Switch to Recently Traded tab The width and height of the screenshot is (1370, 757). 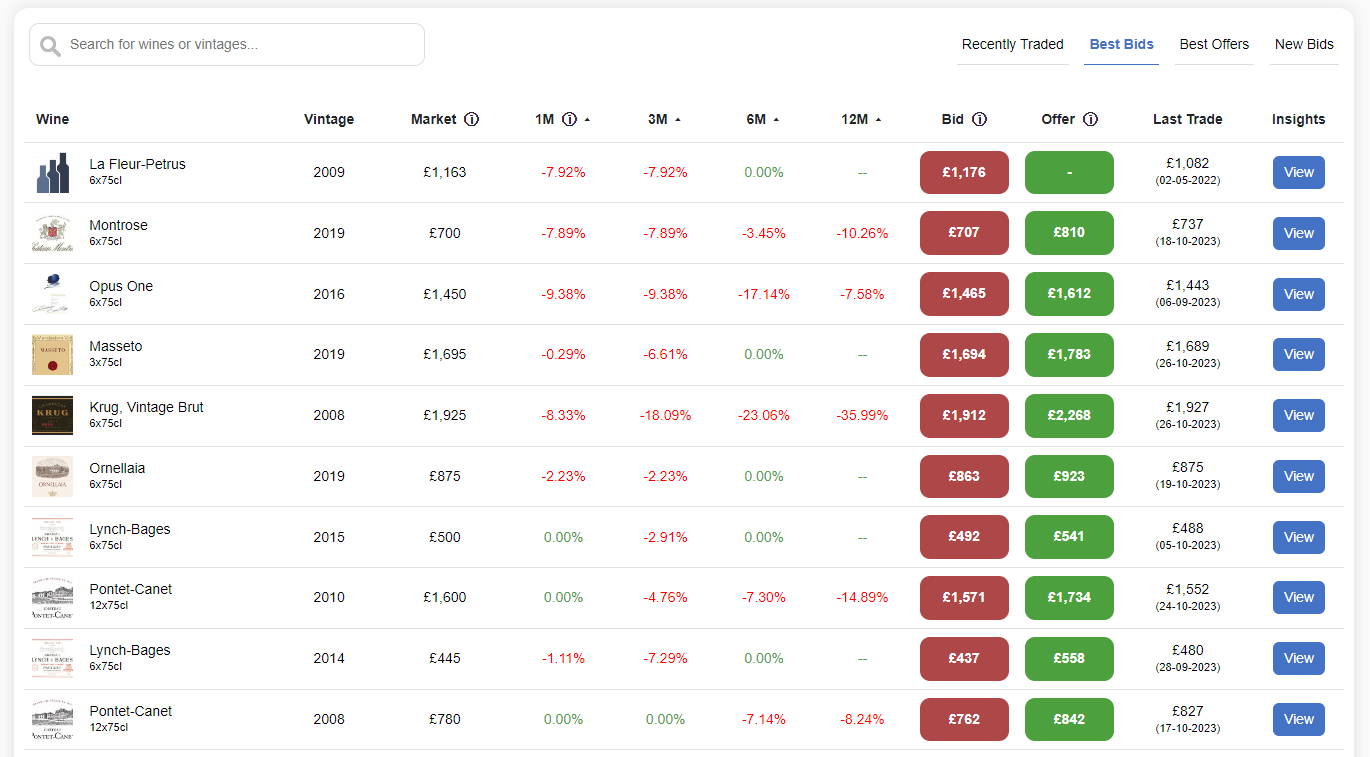point(1013,44)
